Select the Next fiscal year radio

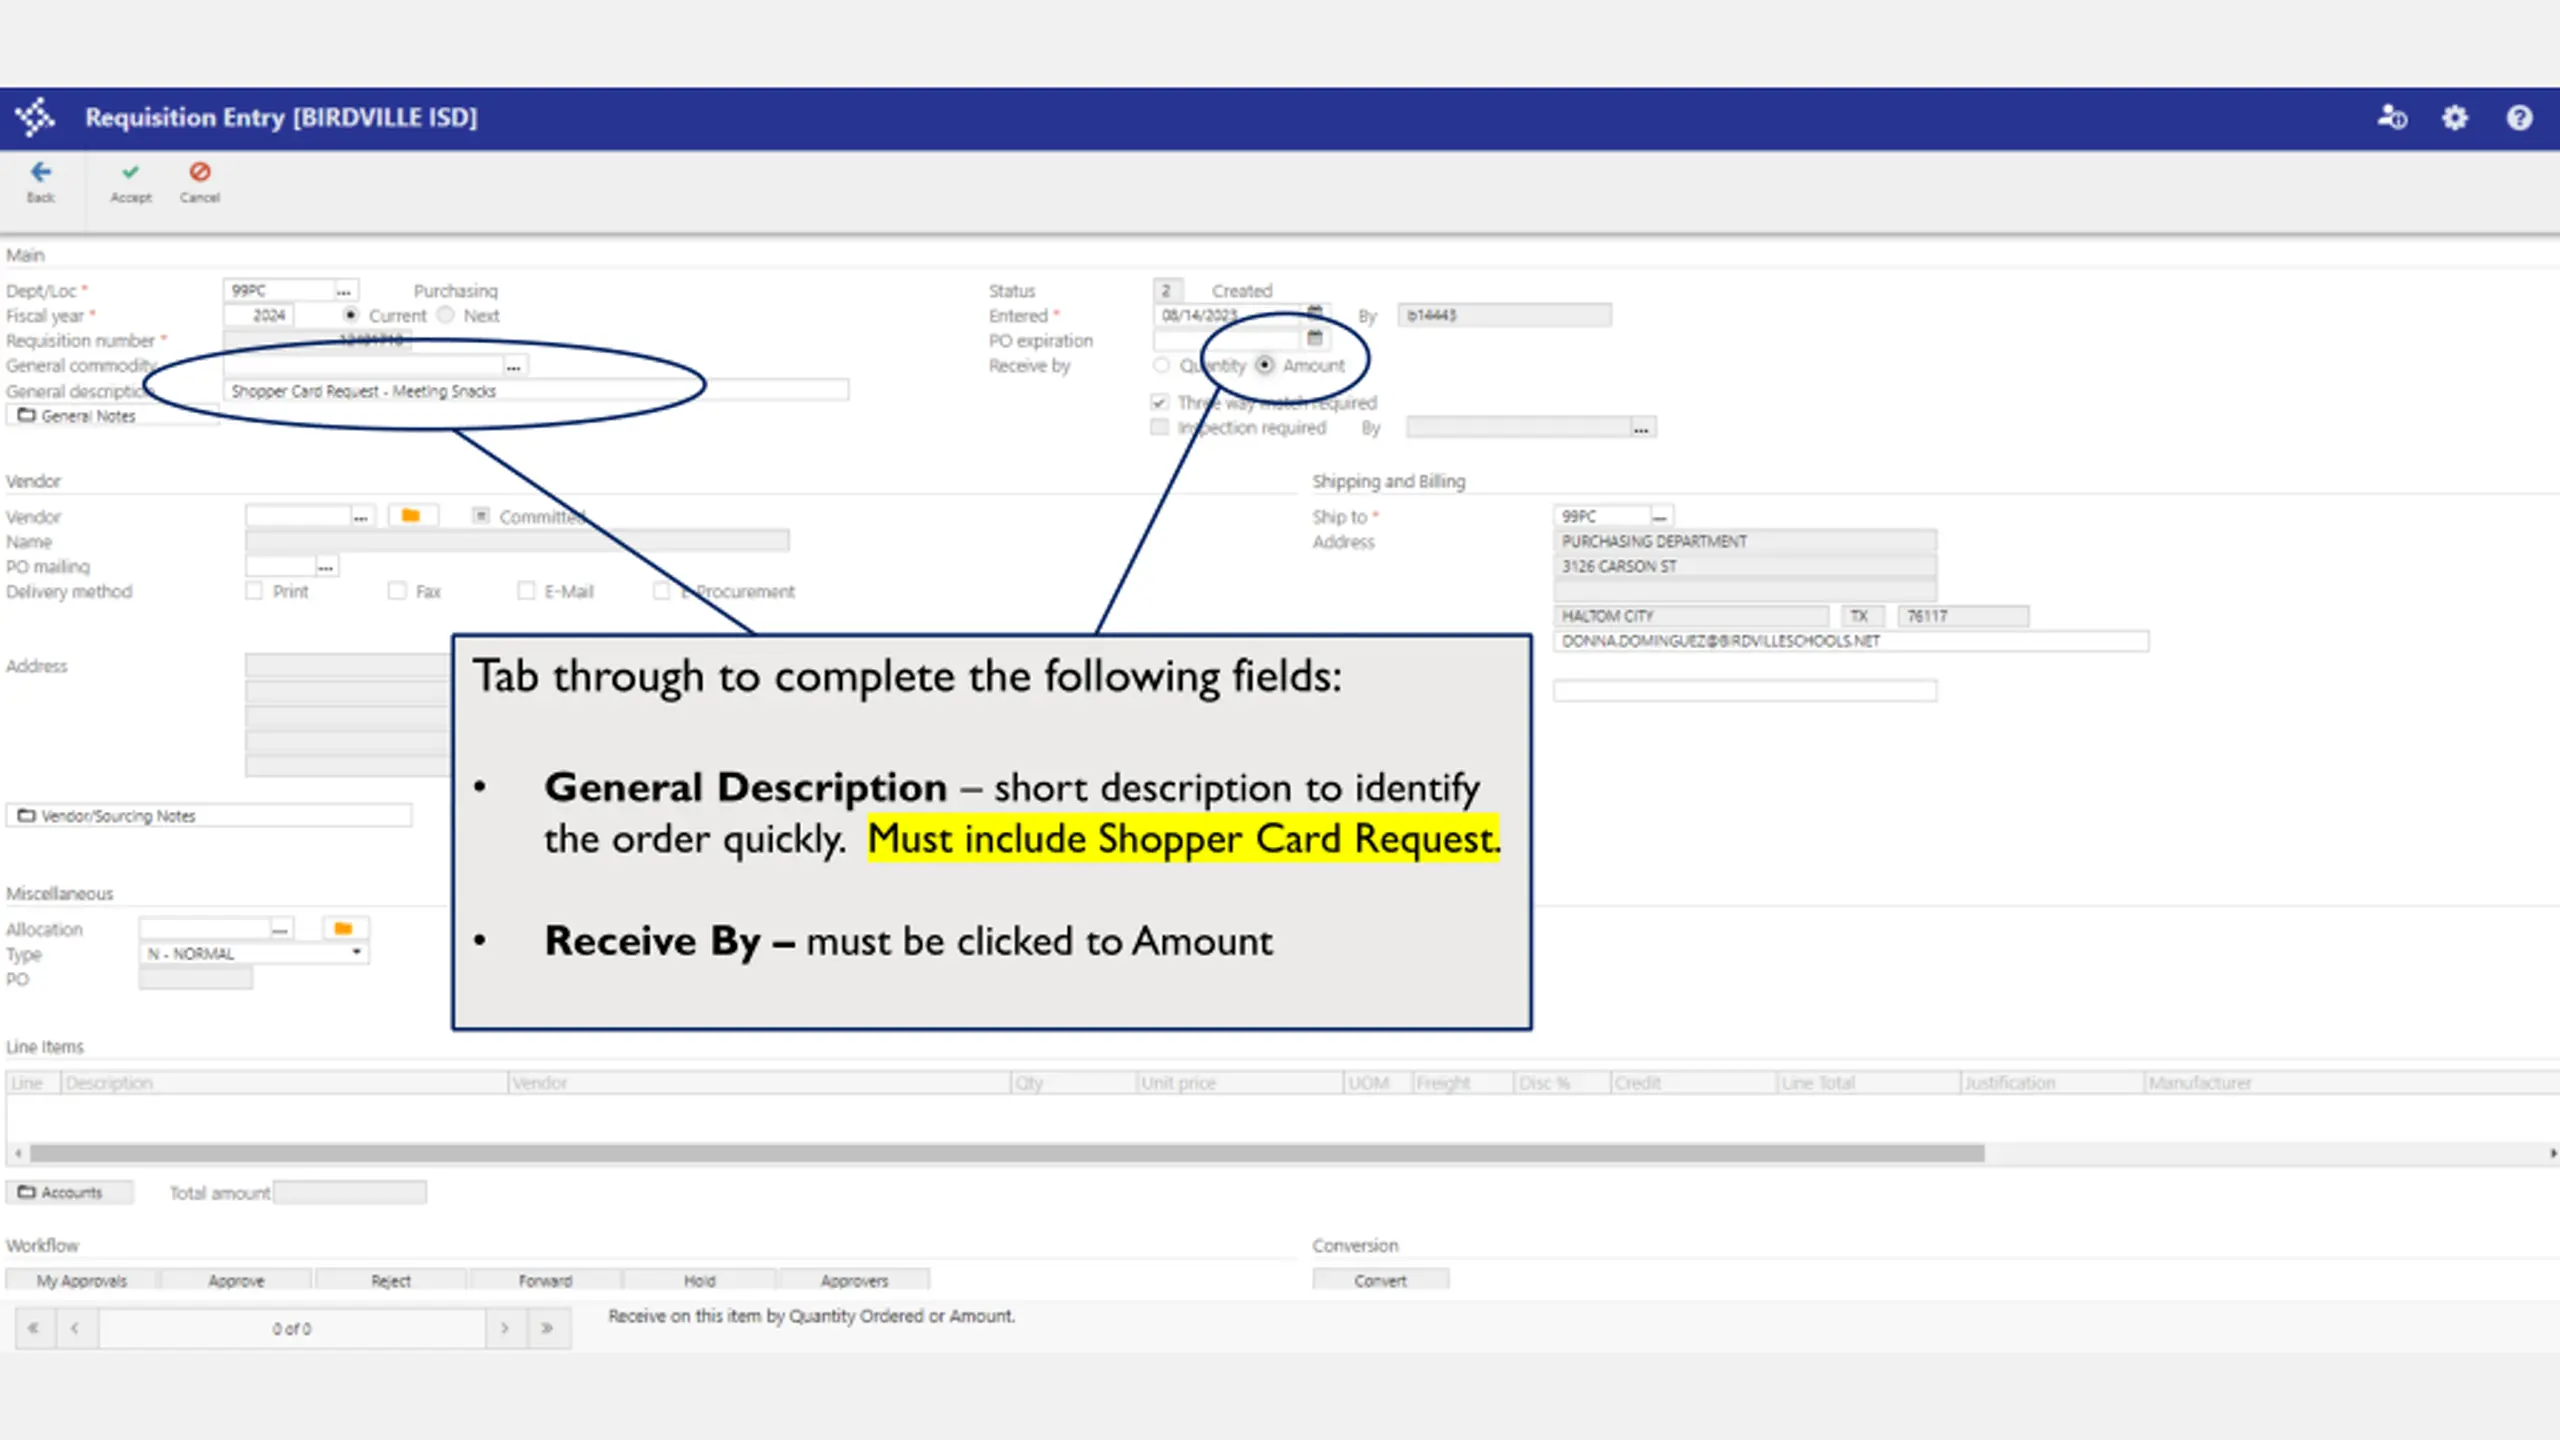point(446,315)
